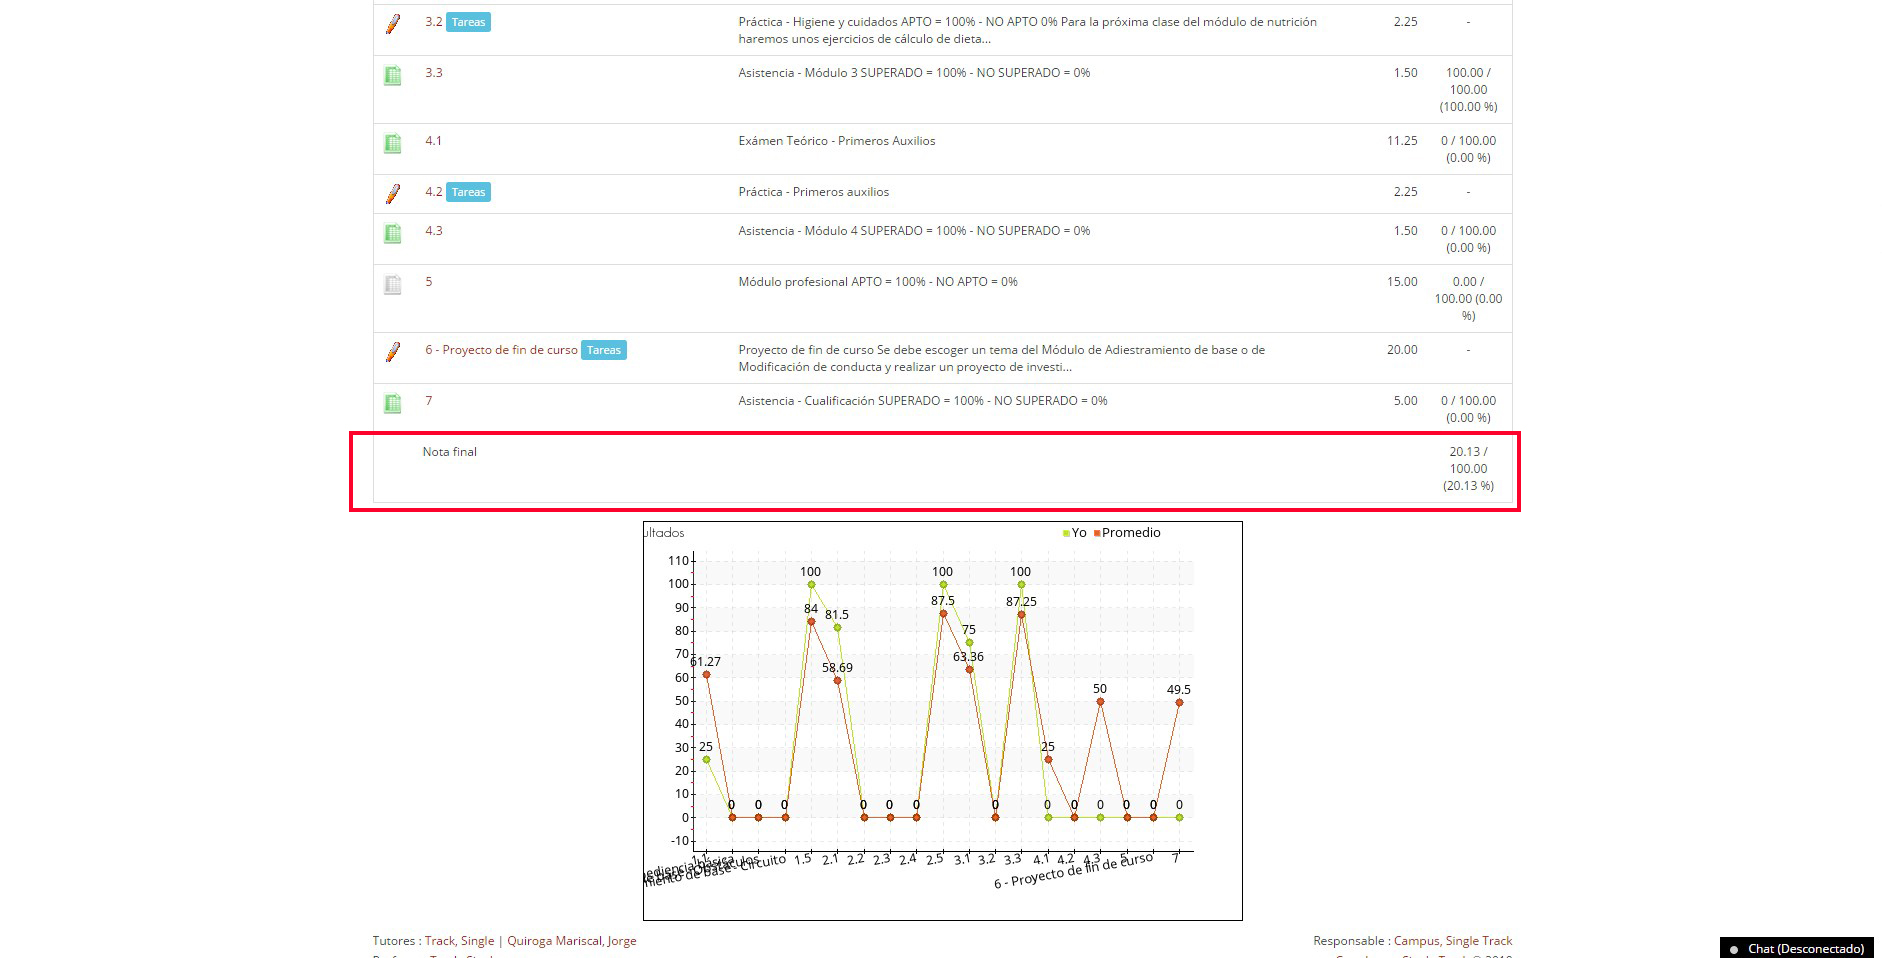Click the '2.5' x-axis label on the chart
Image resolution: width=1882 pixels, height=958 pixels.
coord(934,859)
